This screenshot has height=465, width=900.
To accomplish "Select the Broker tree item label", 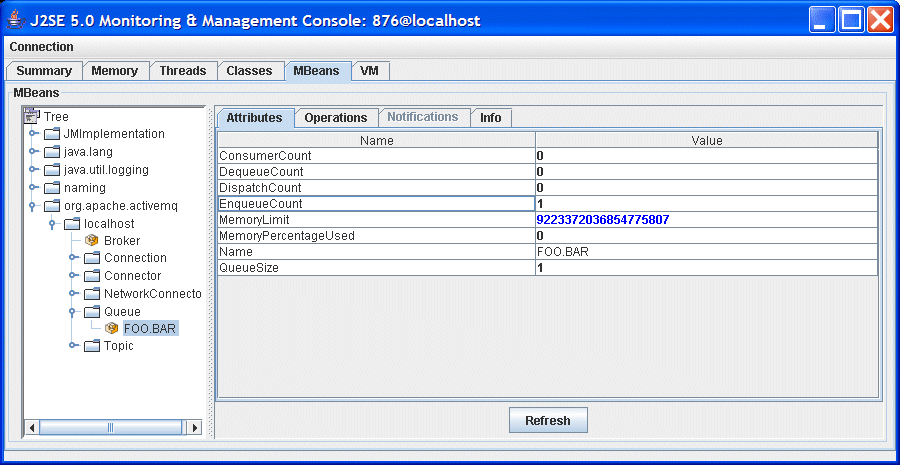I will pyautogui.click(x=122, y=241).
